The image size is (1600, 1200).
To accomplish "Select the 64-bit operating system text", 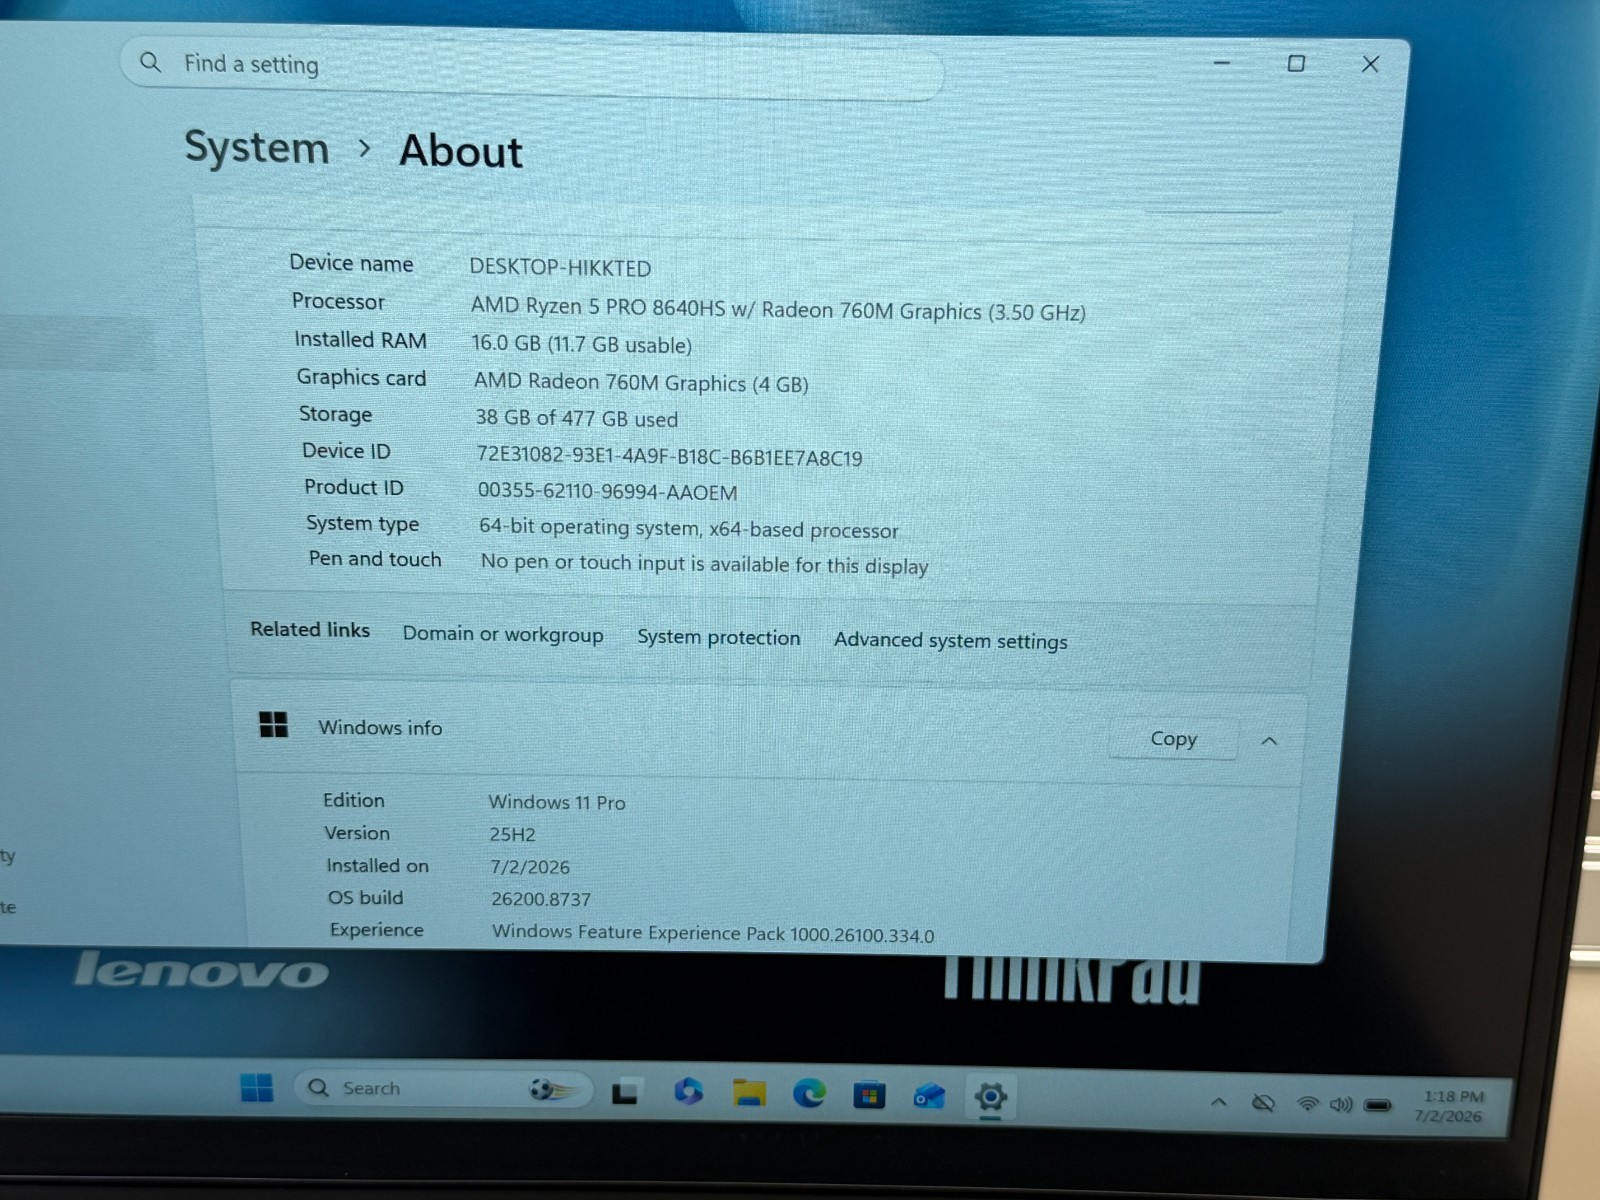I will tap(688, 528).
